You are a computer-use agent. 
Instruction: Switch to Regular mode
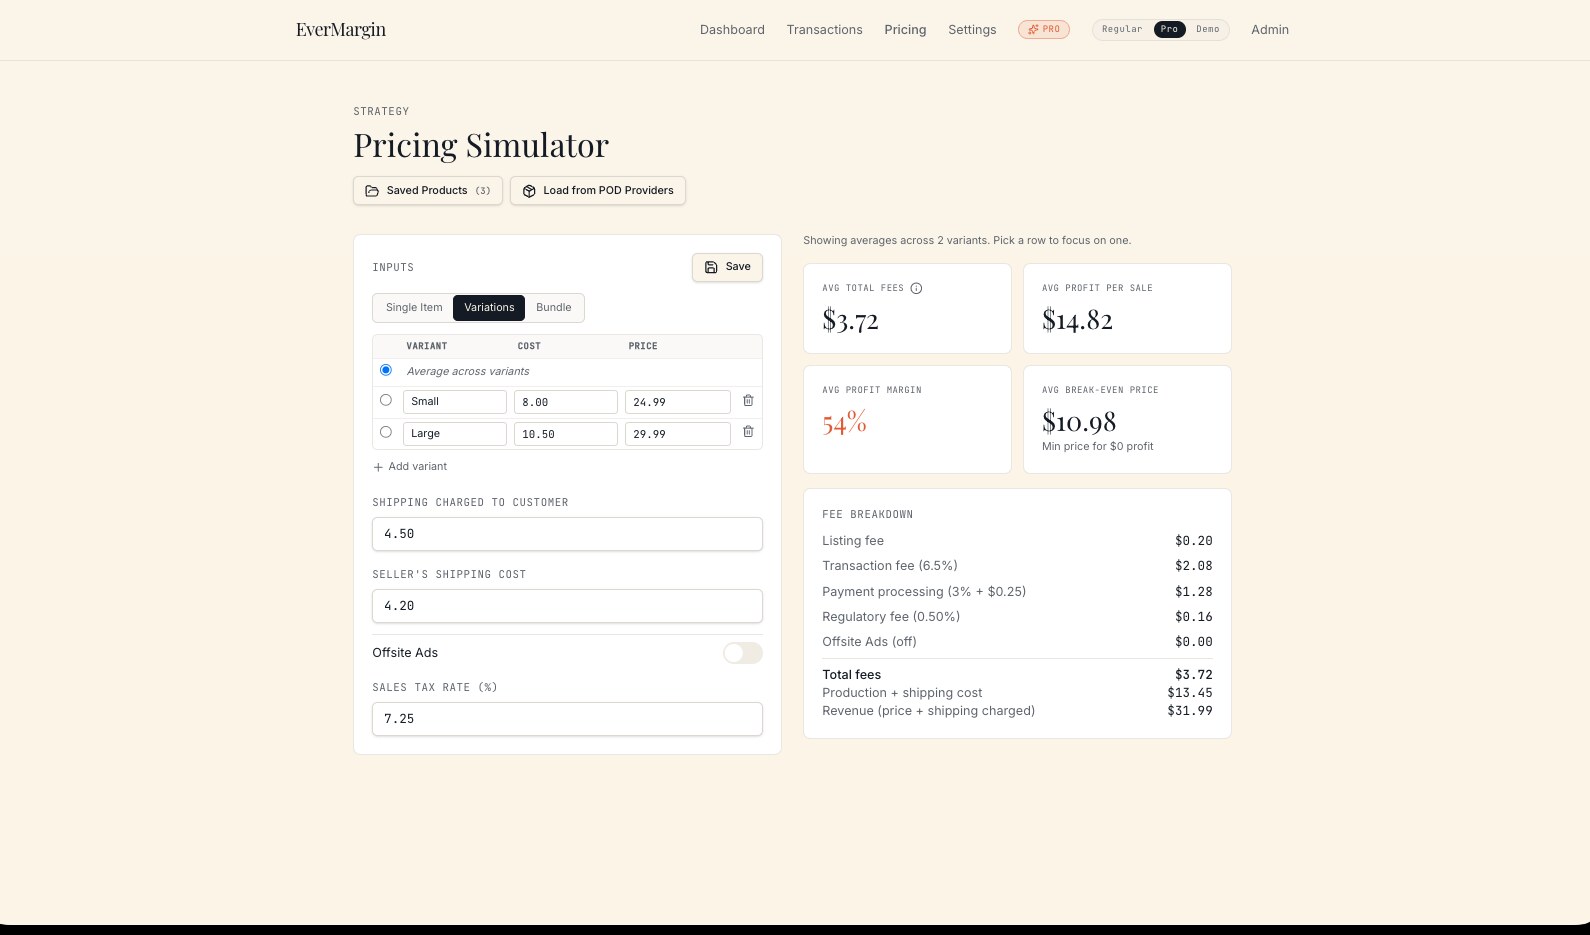pos(1122,29)
